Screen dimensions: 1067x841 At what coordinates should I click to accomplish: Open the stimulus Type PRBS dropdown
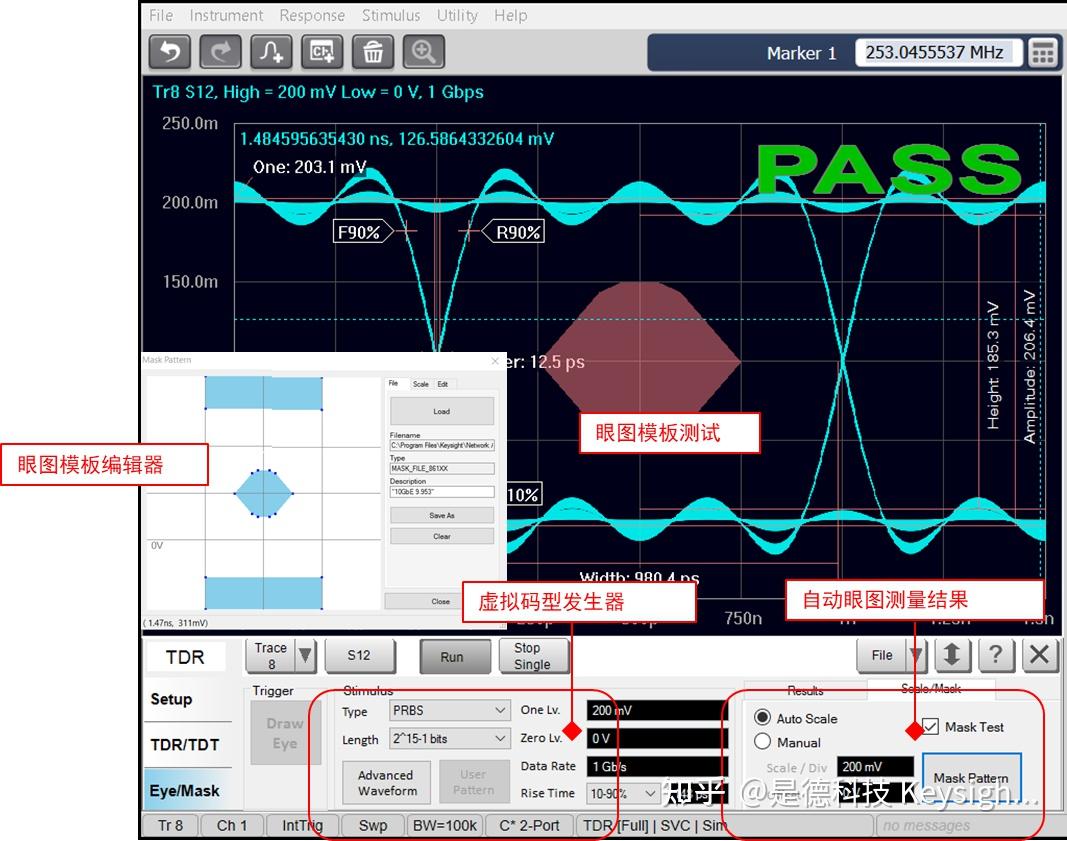449,711
